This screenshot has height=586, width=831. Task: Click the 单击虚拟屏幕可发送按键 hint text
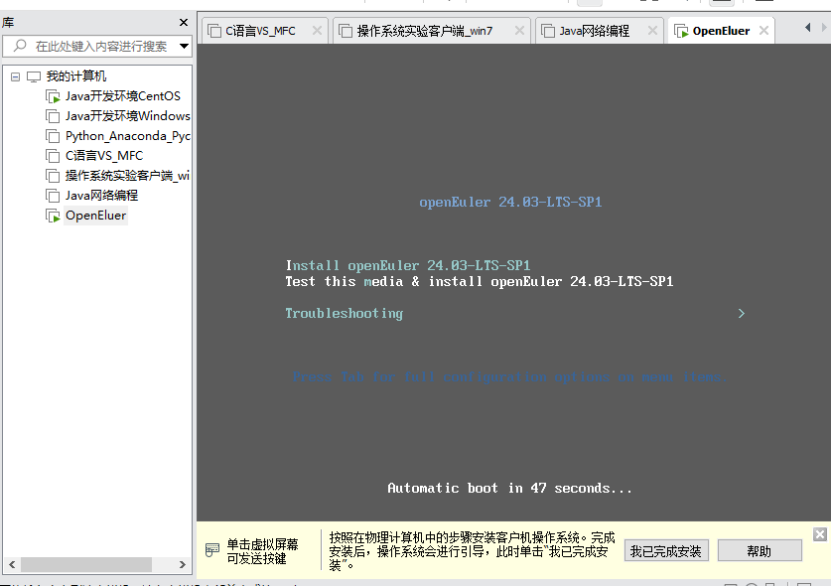[x=262, y=551]
